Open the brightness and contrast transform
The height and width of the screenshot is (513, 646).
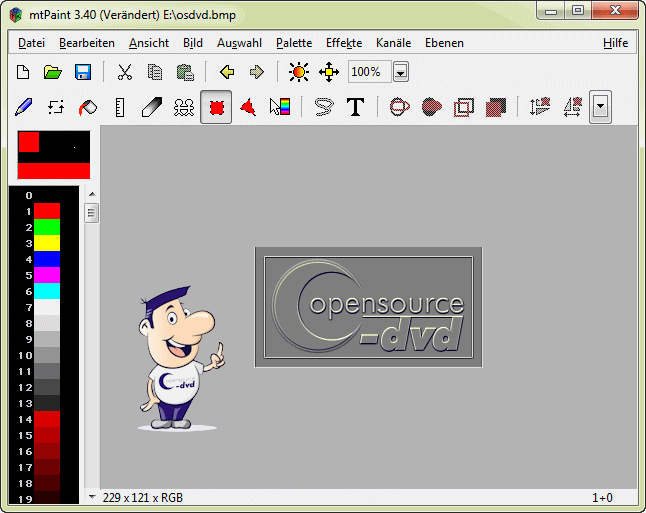[x=298, y=72]
